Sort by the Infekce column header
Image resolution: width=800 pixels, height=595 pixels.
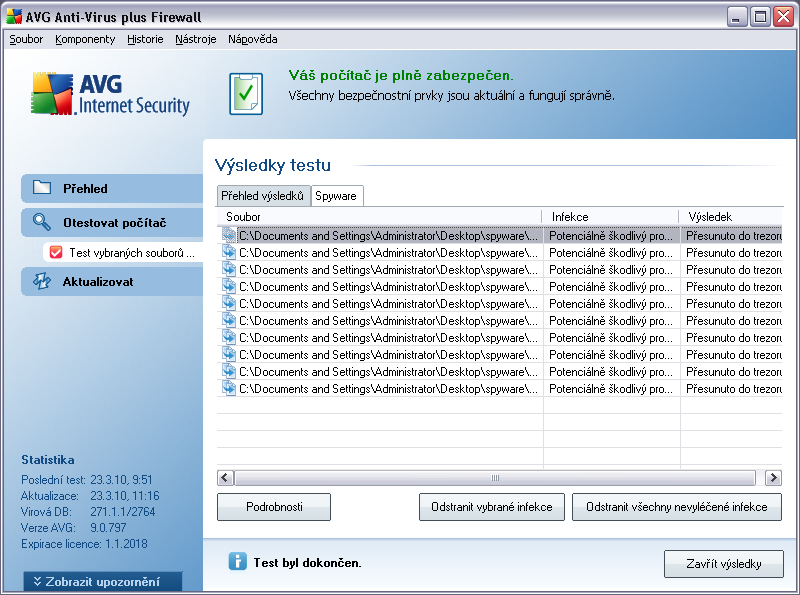click(x=611, y=217)
